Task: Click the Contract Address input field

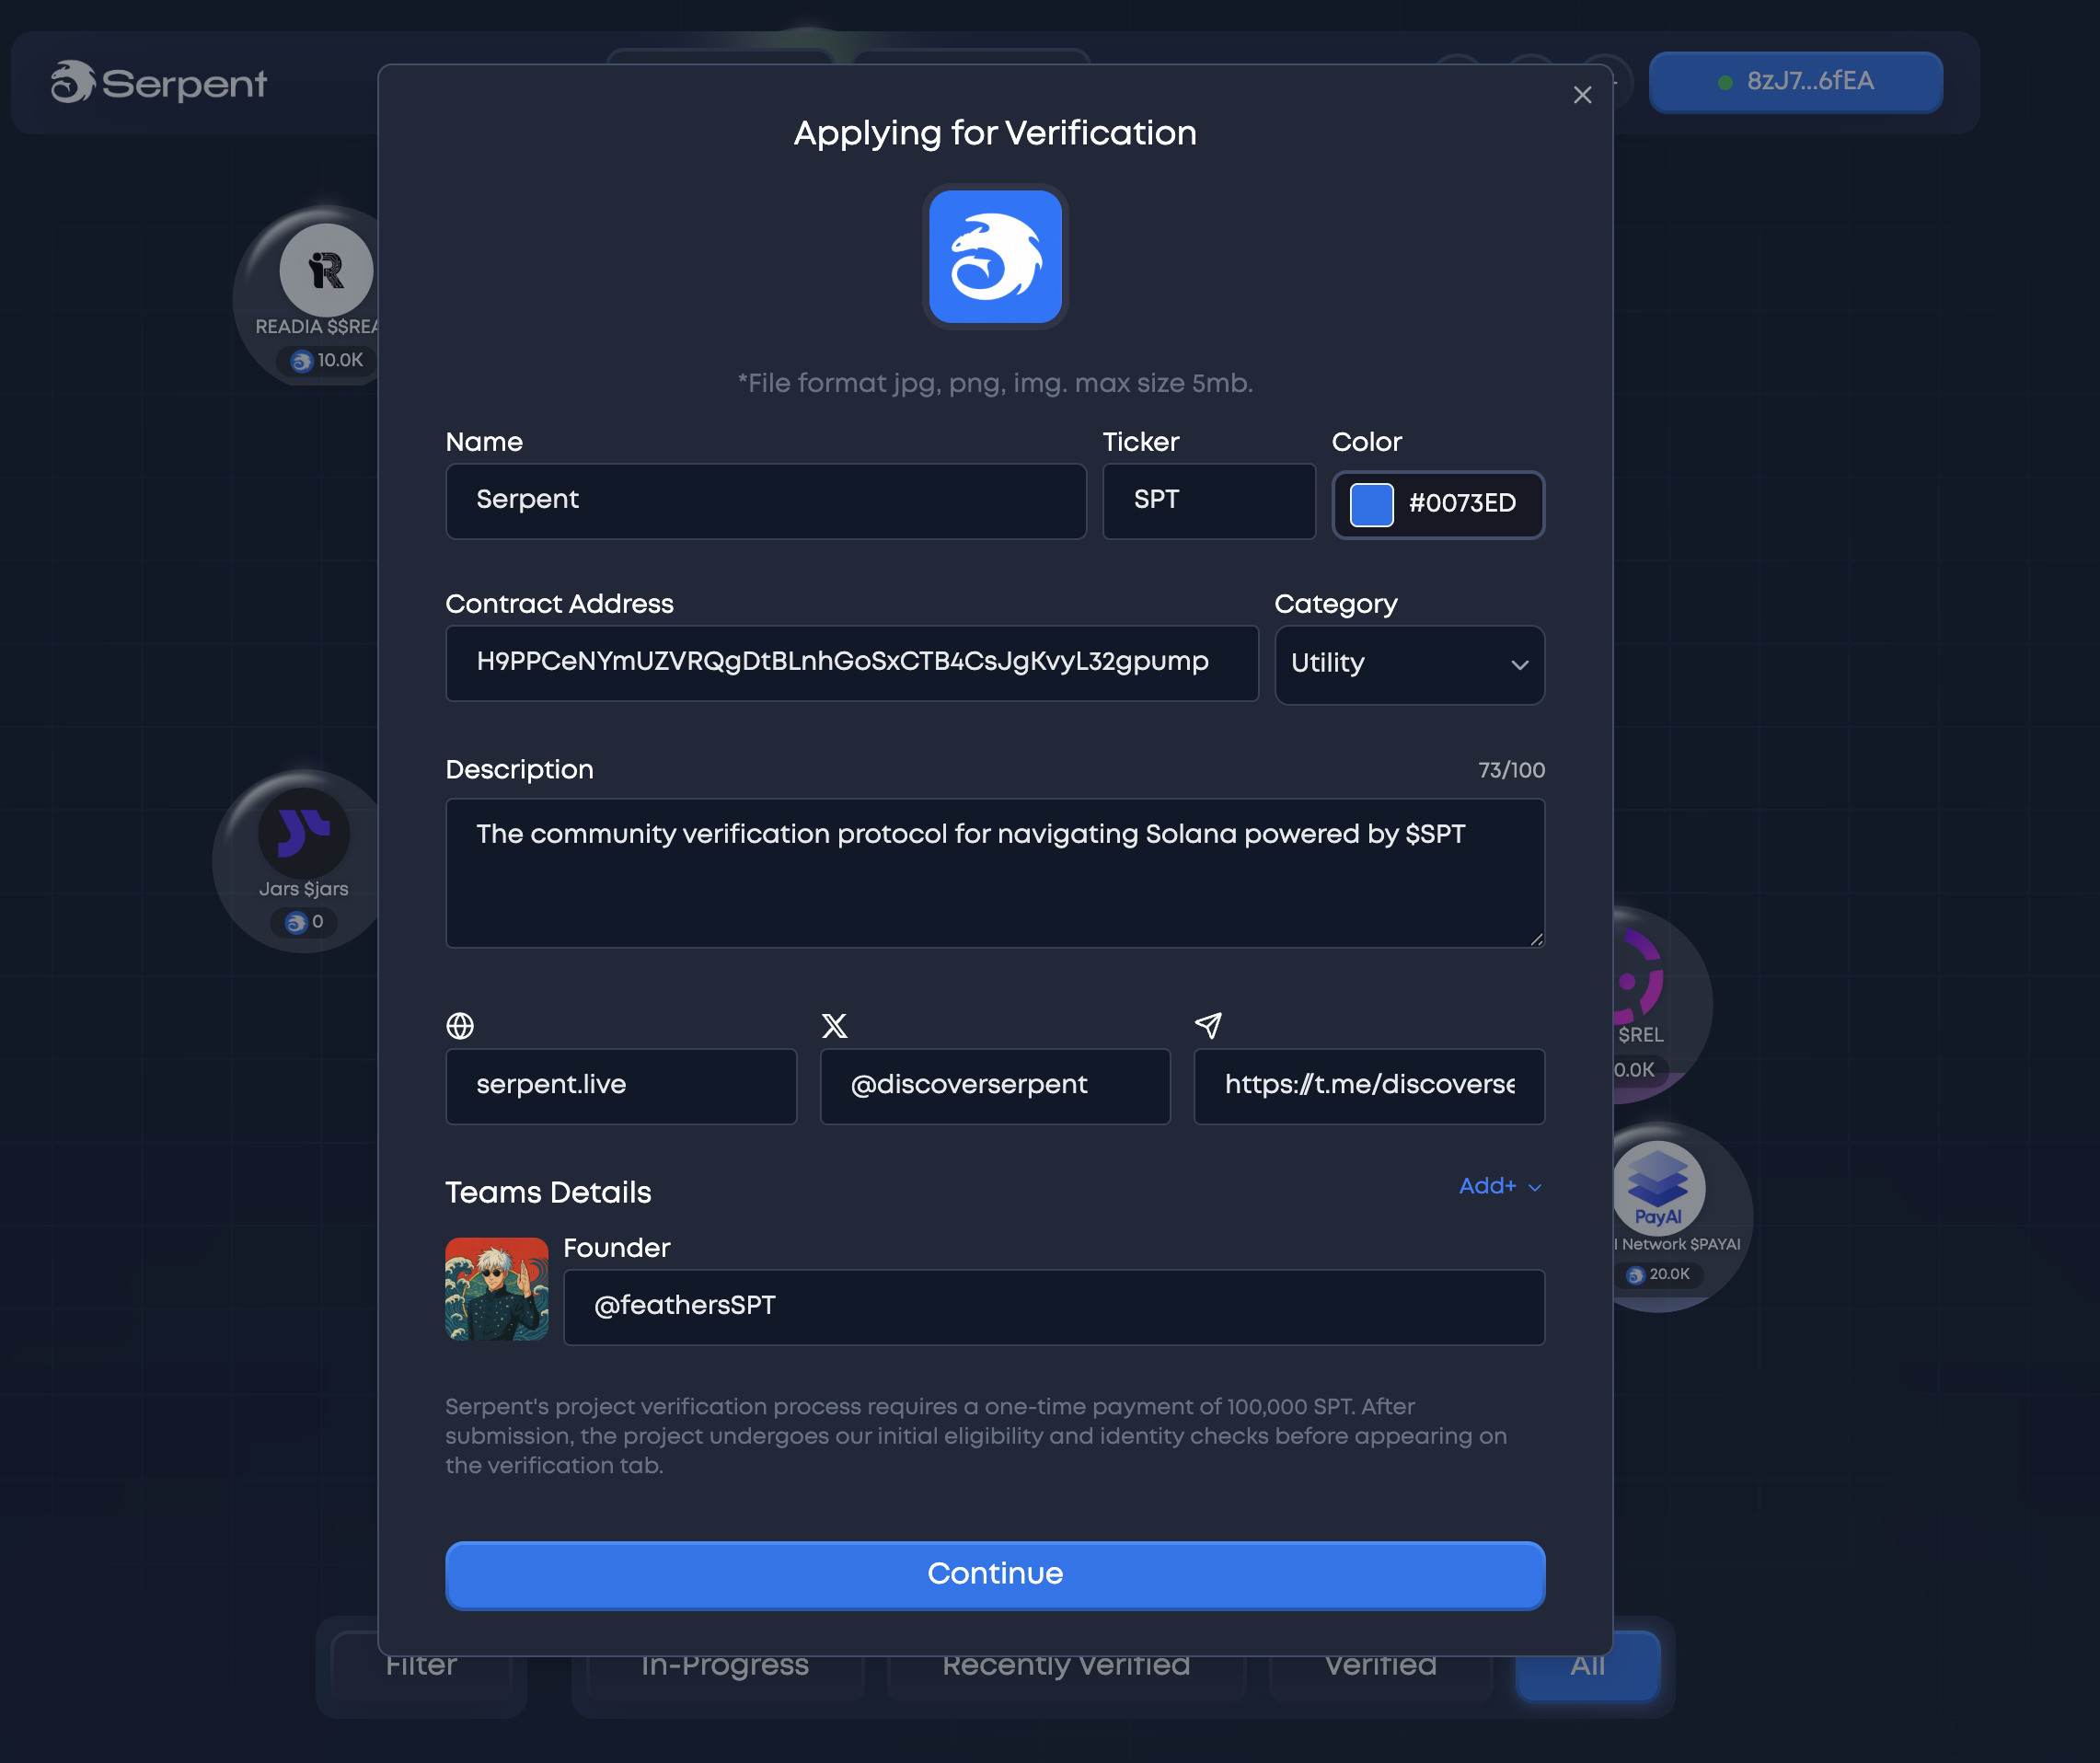Action: pos(850,663)
